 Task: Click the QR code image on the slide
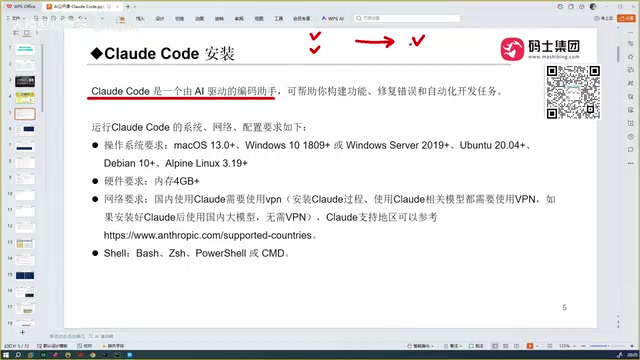[573, 92]
